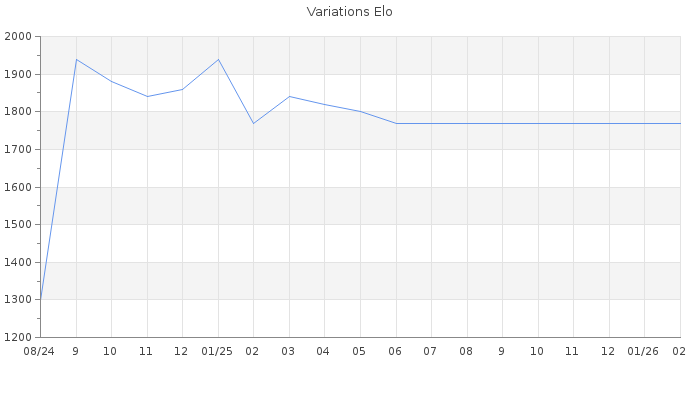Image resolution: width=700 pixels, height=400 pixels.
Task: Click the 08/24 date label on the x-axis
Action: (x=40, y=352)
